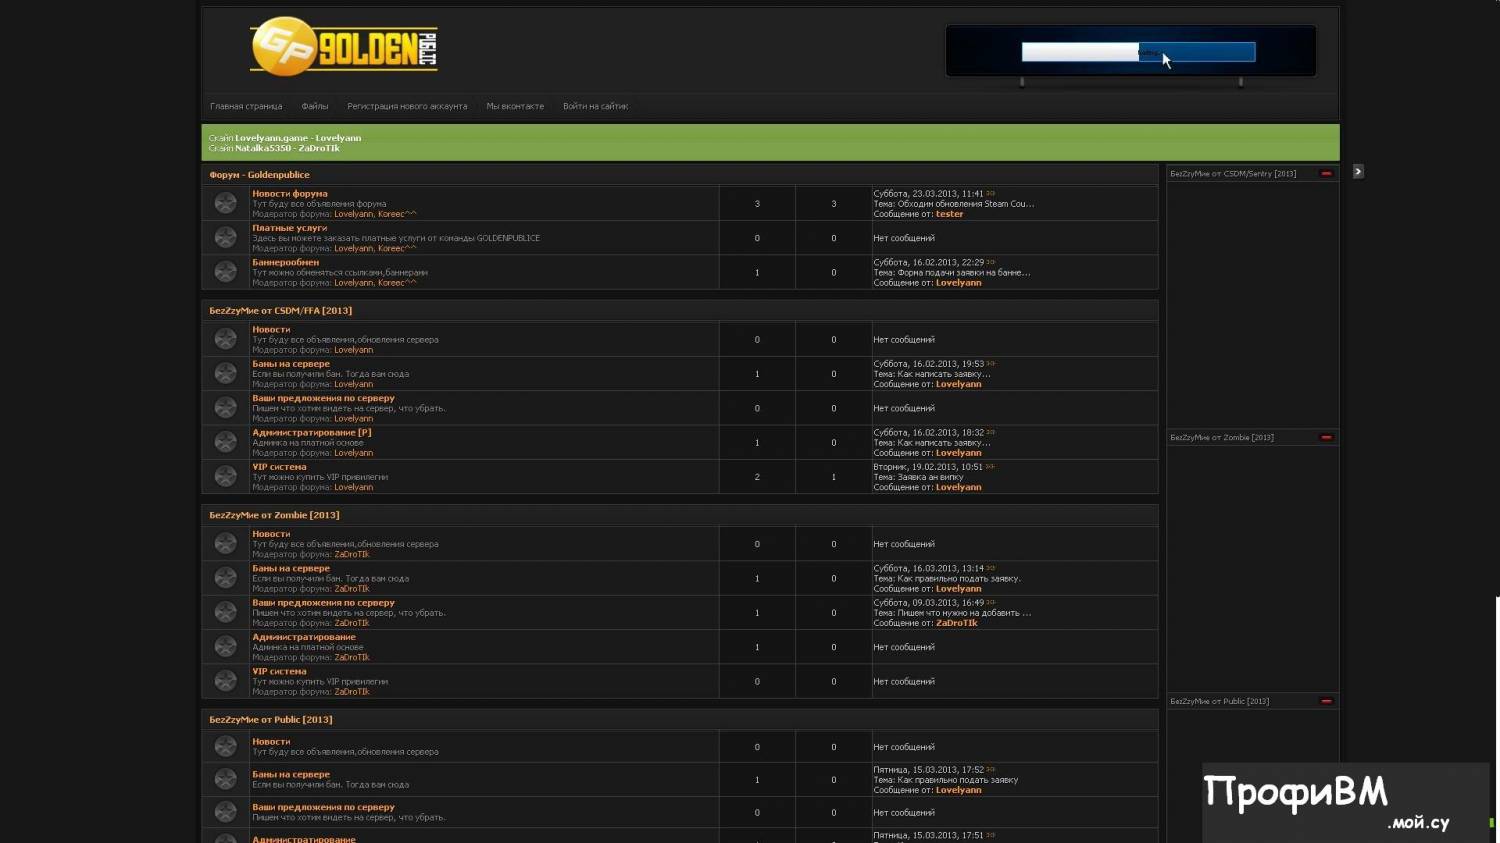
Task: Open the Файлы menu item
Action: [x=315, y=106]
